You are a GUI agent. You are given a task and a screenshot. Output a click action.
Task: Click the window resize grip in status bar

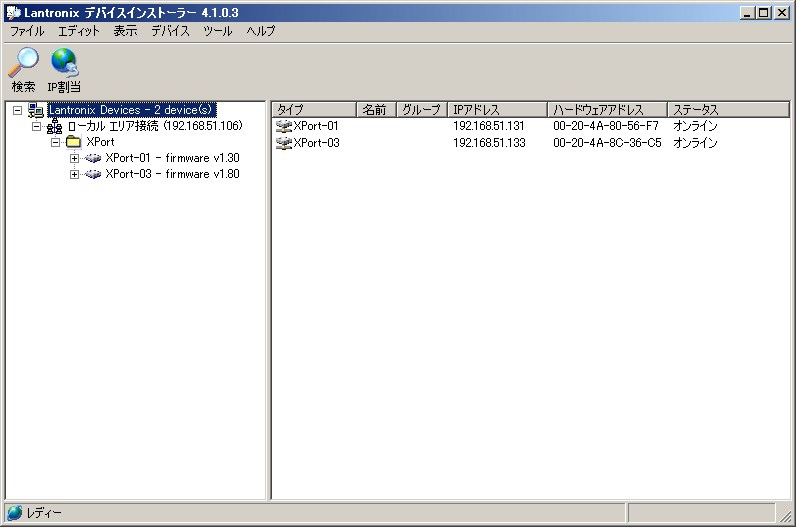point(785,515)
